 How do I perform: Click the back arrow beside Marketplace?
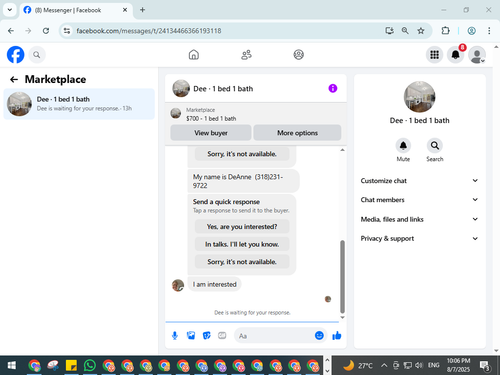click(x=14, y=79)
